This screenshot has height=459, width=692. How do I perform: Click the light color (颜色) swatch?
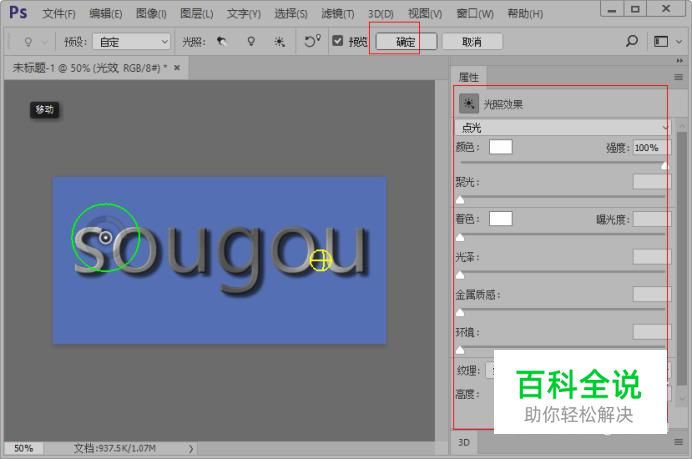tap(500, 147)
